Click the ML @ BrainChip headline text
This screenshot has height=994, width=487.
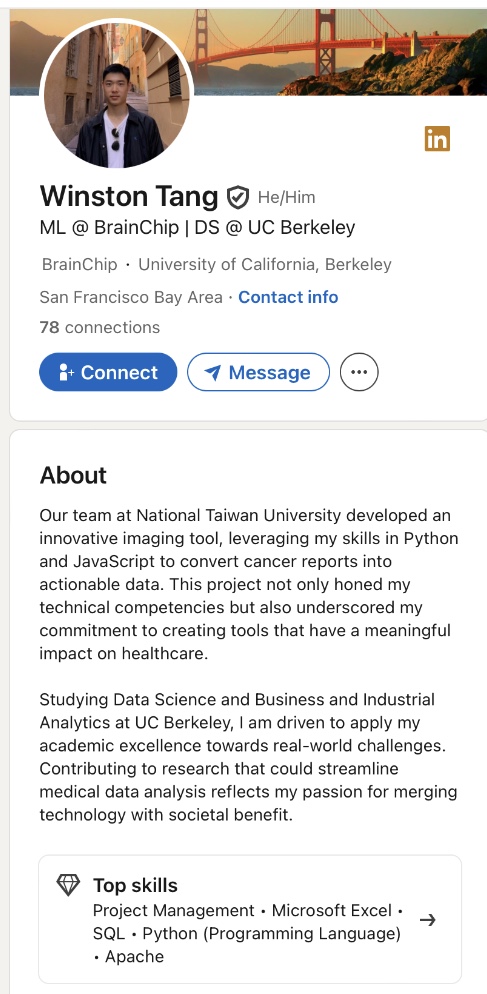pyautogui.click(x=197, y=228)
